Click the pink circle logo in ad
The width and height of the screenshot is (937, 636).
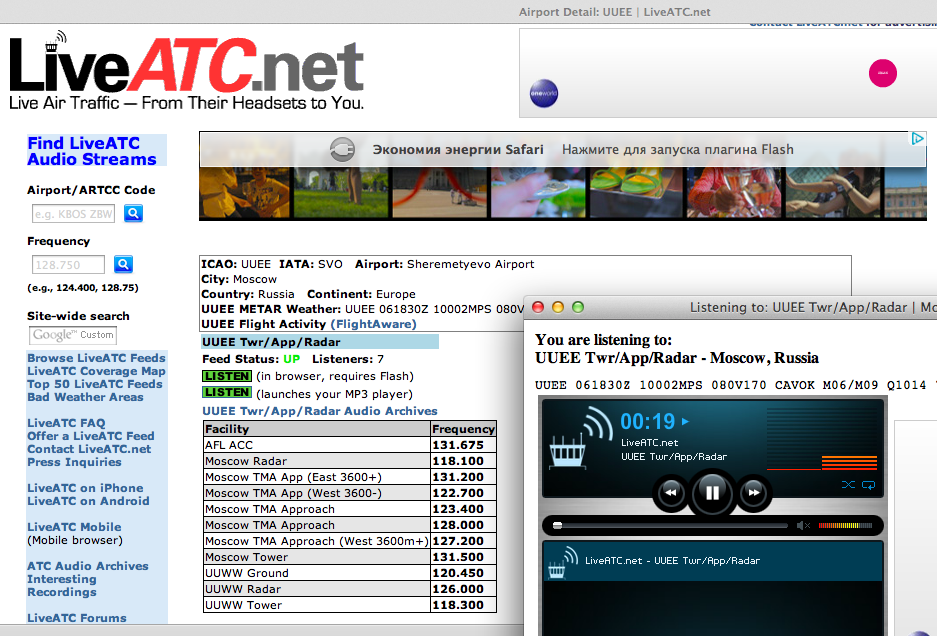point(883,74)
